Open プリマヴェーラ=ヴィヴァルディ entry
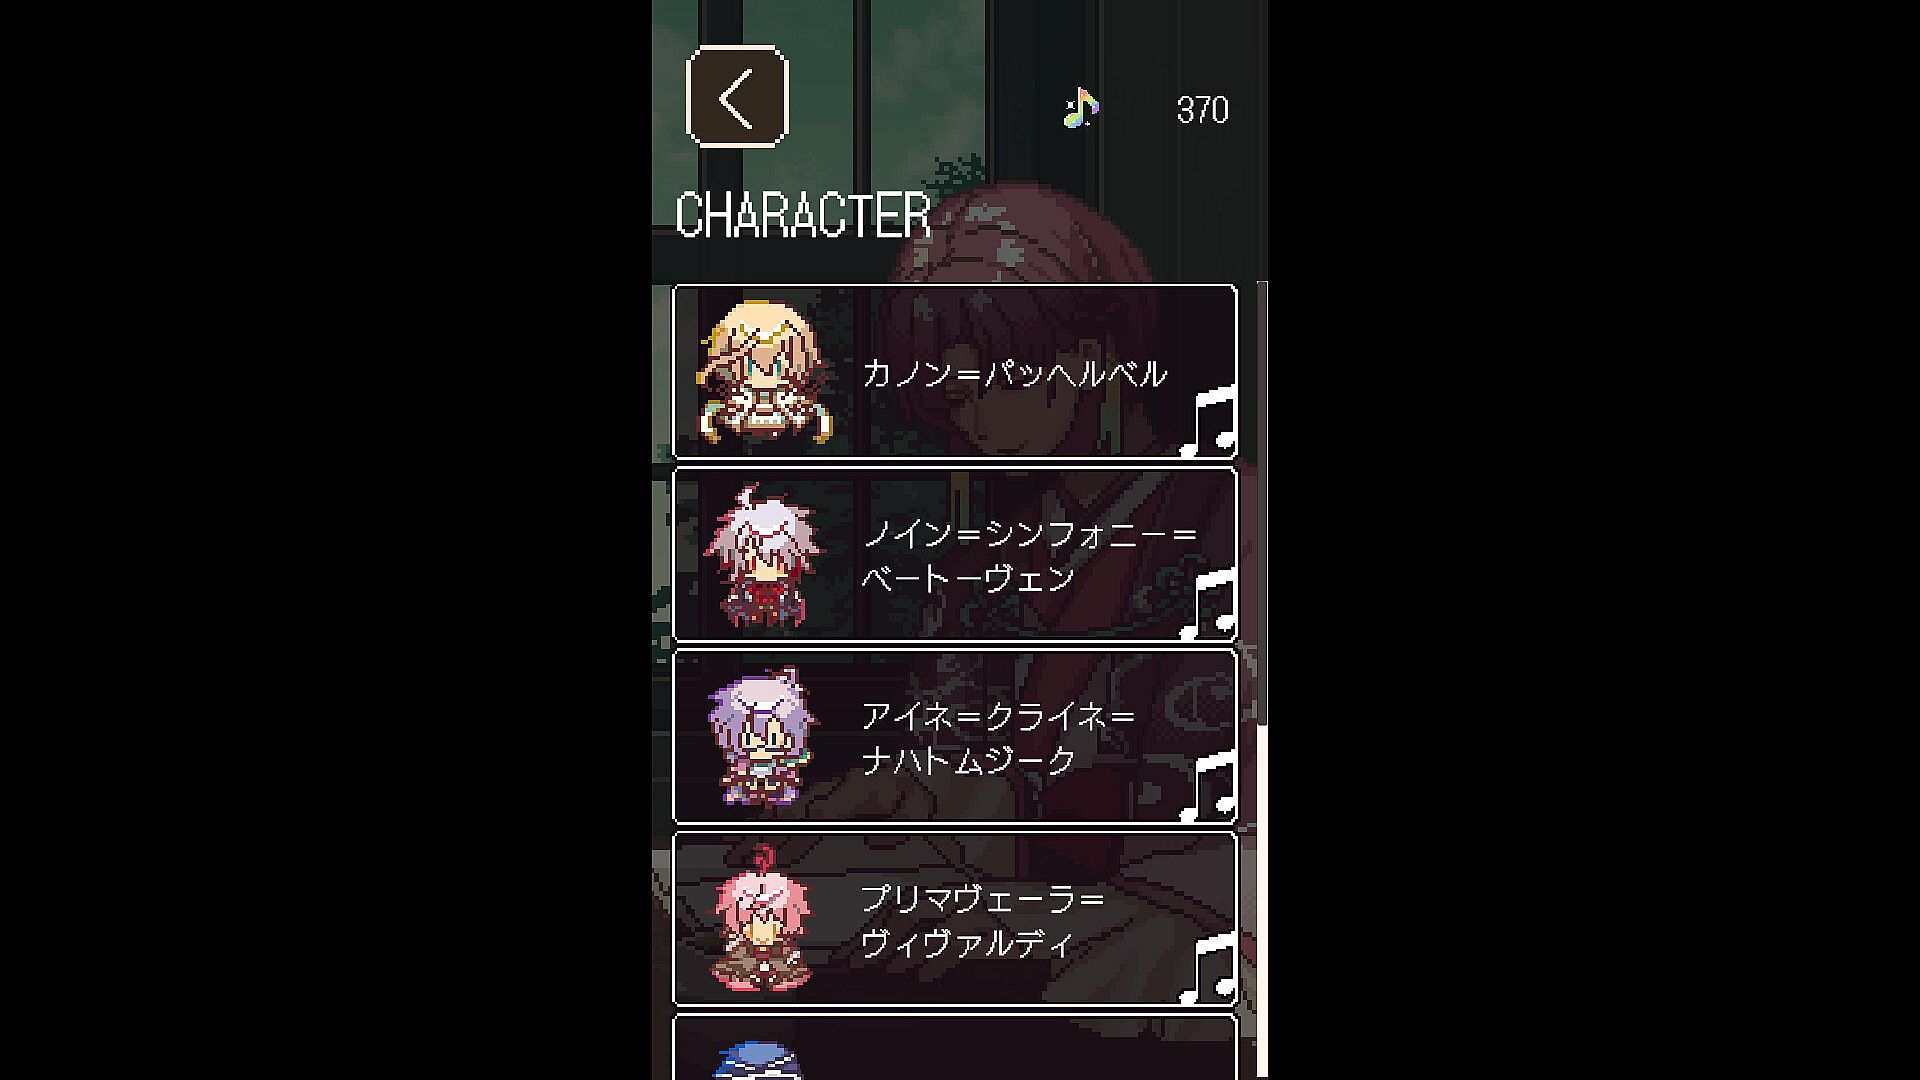This screenshot has width=1920, height=1080. tap(955, 918)
